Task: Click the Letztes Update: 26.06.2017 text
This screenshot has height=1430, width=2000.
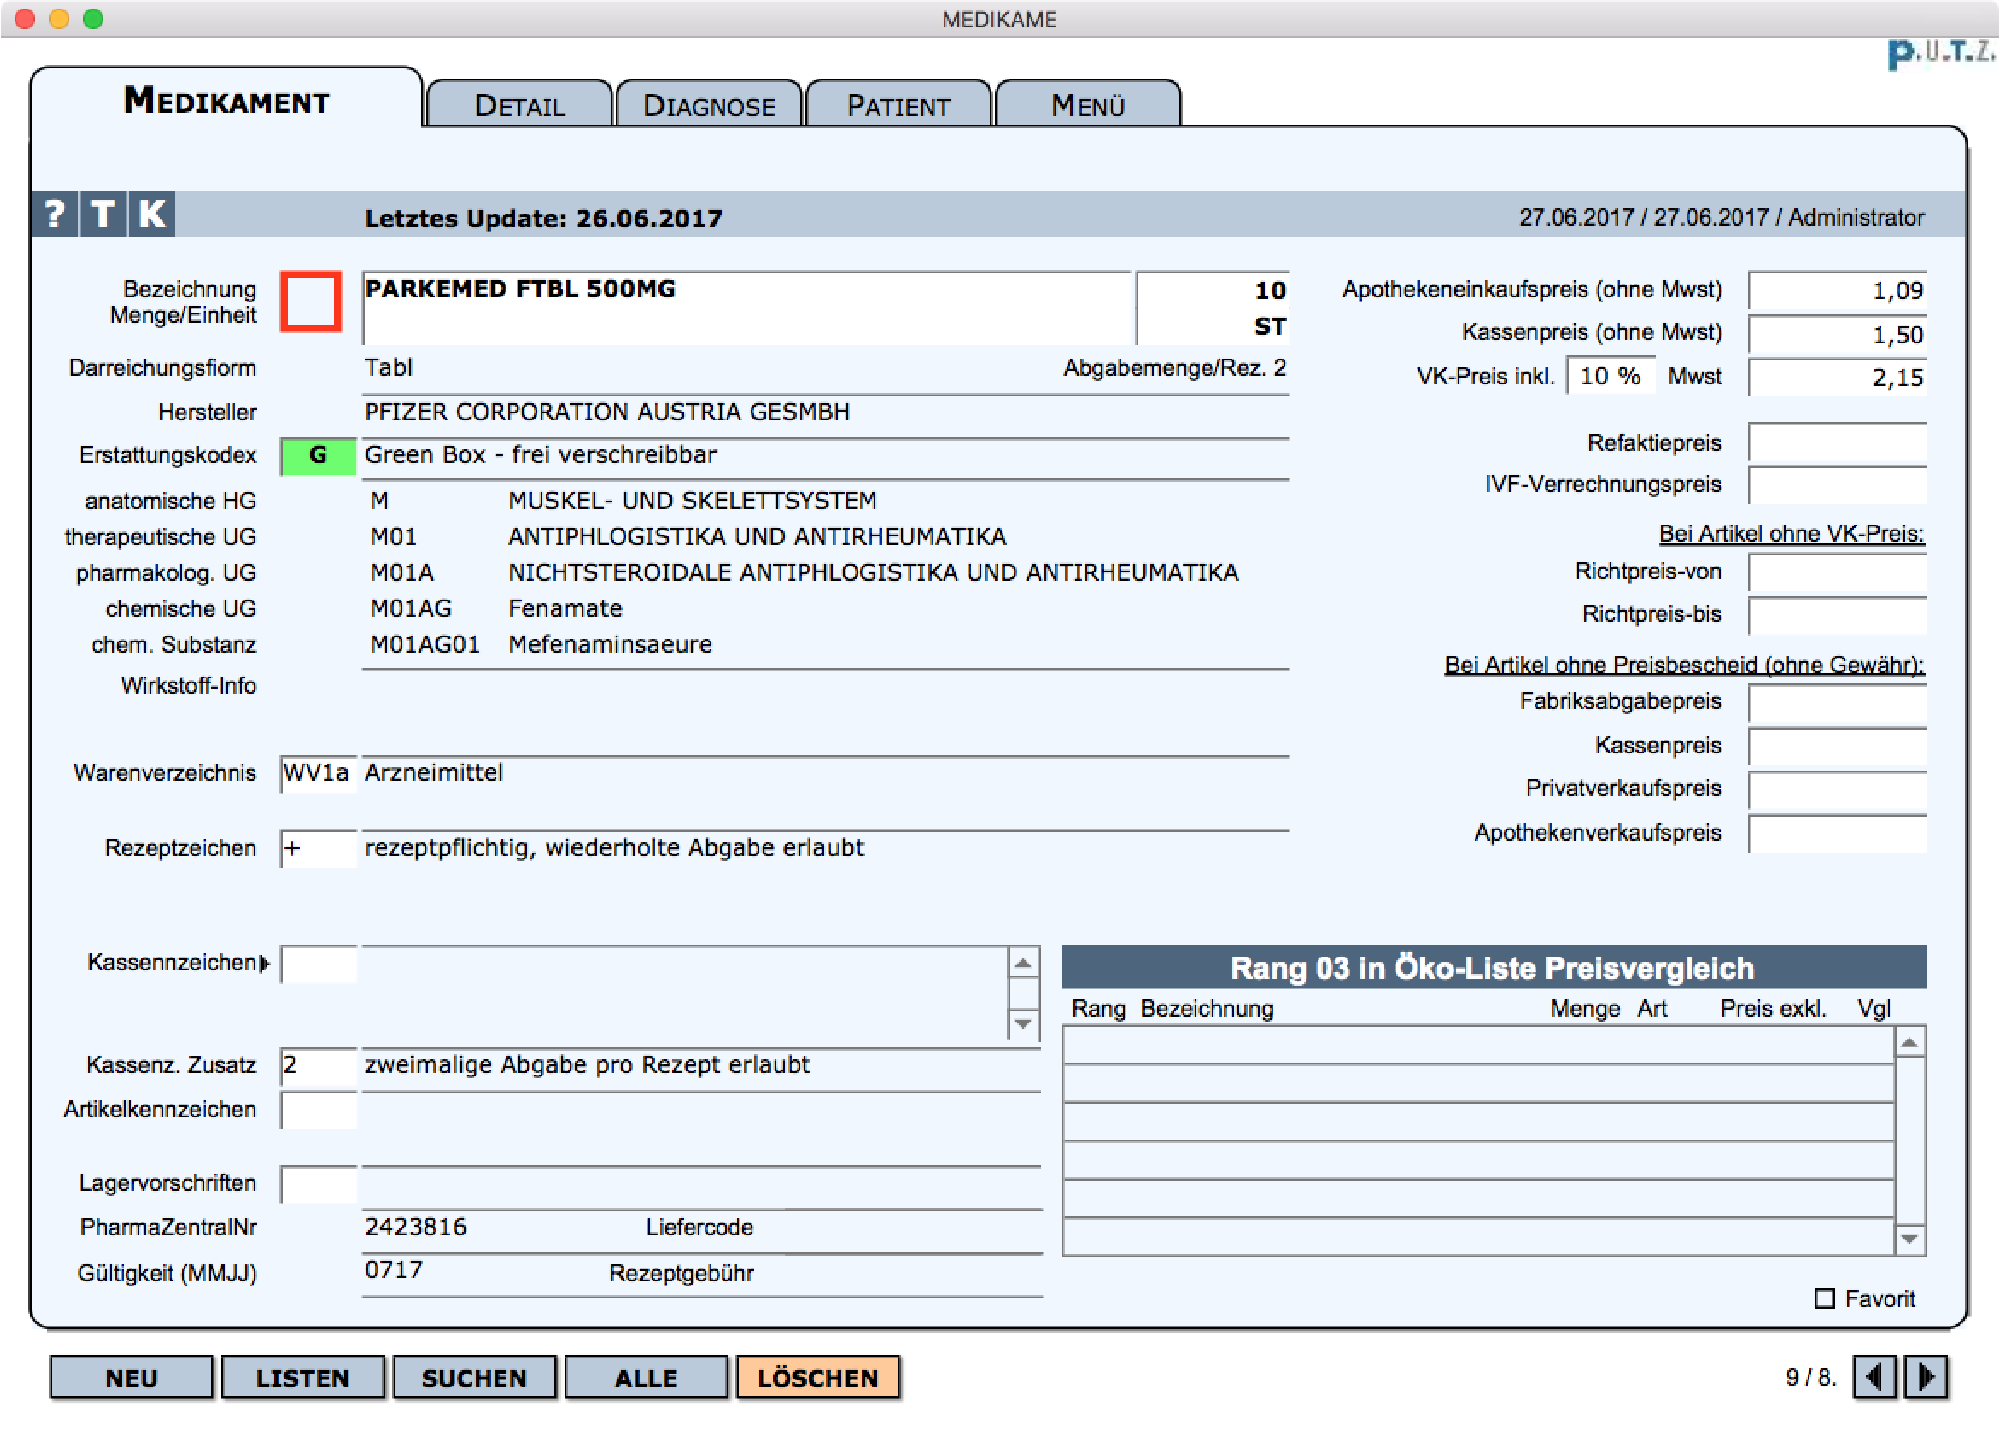Action: [543, 218]
